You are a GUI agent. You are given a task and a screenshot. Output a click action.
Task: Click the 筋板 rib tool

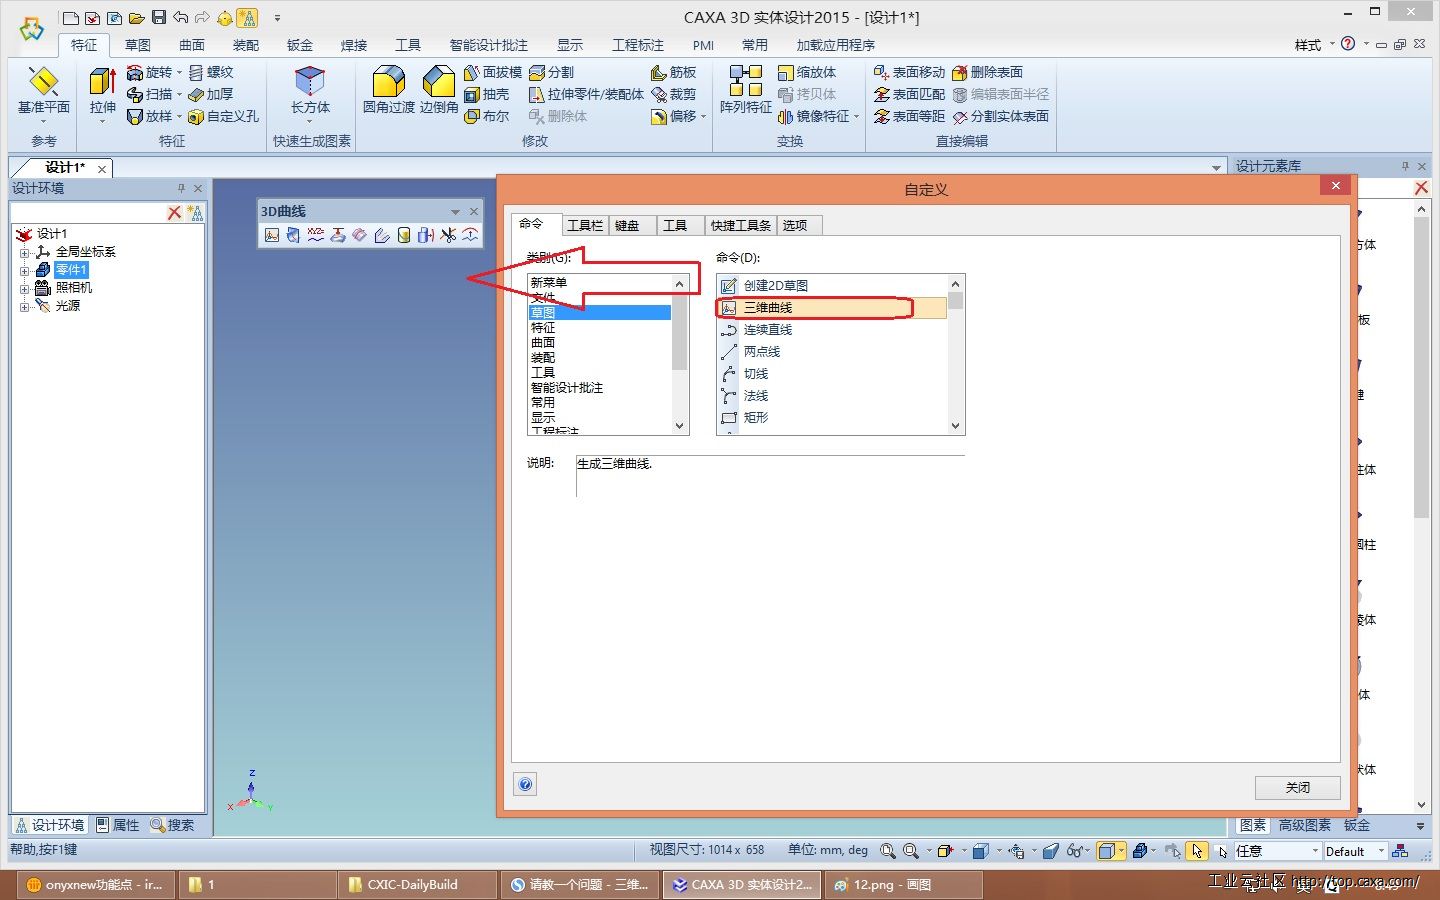tap(674, 72)
